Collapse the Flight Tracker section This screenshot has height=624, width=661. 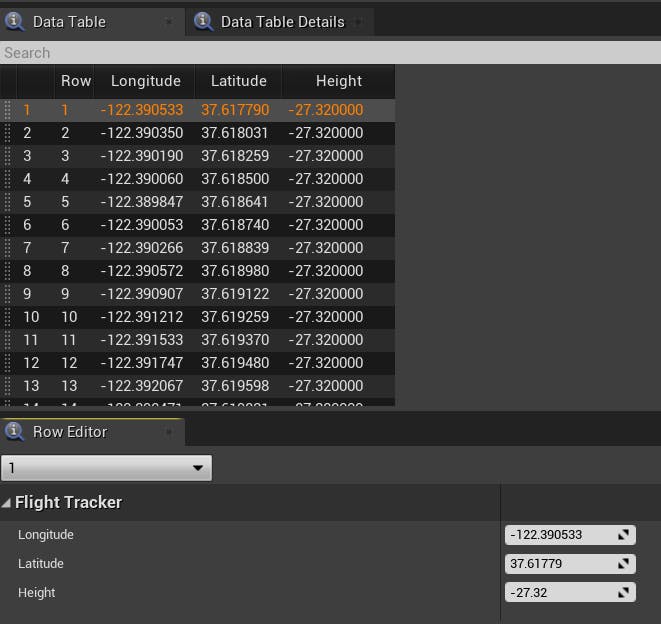(6, 503)
